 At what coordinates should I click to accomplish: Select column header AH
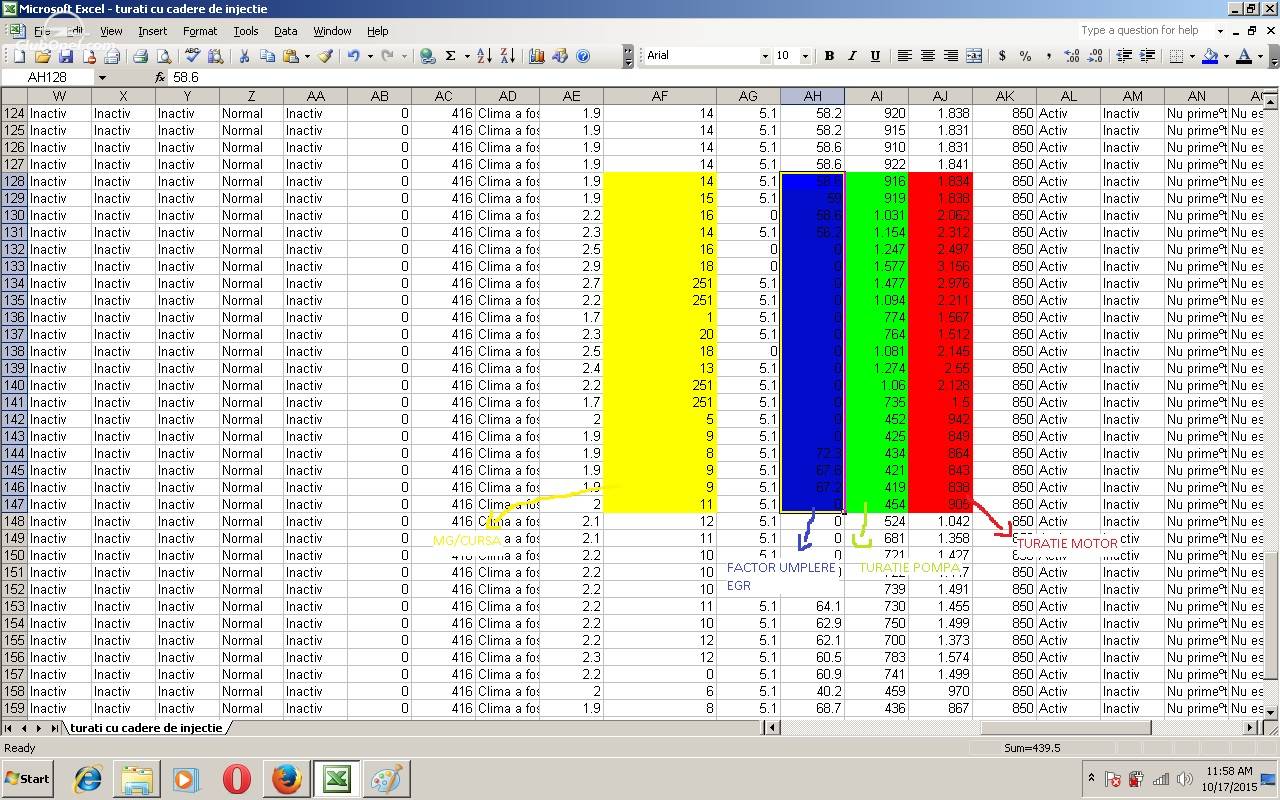pos(812,96)
